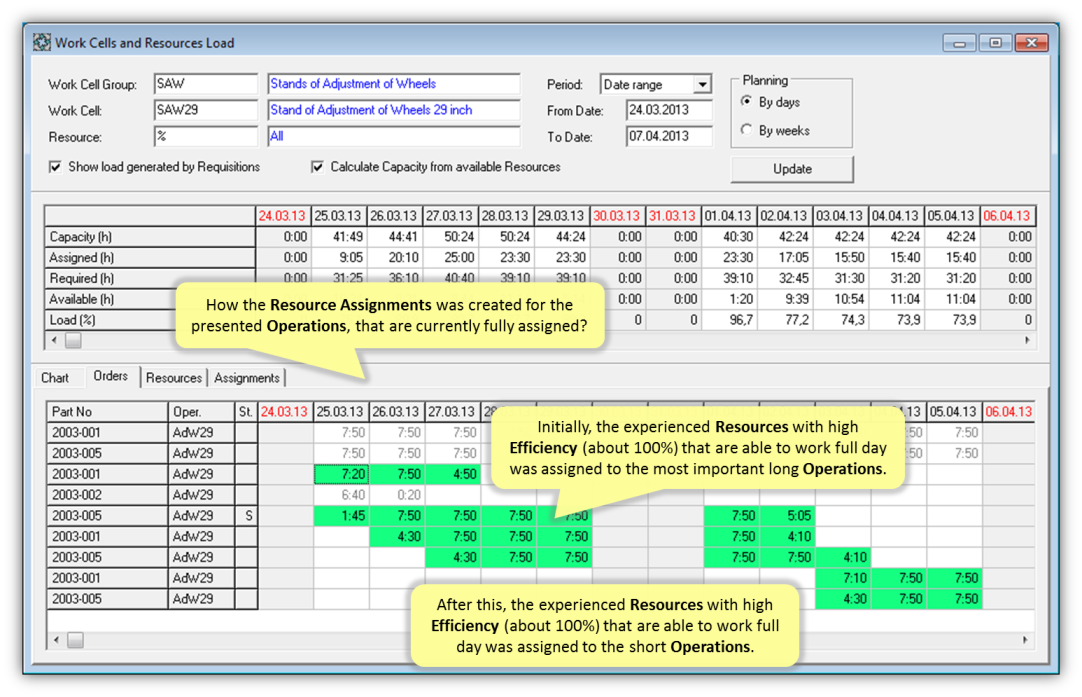Click the load table horizontal scrollbar thumb
The image size is (1082, 697).
[x=73, y=340]
